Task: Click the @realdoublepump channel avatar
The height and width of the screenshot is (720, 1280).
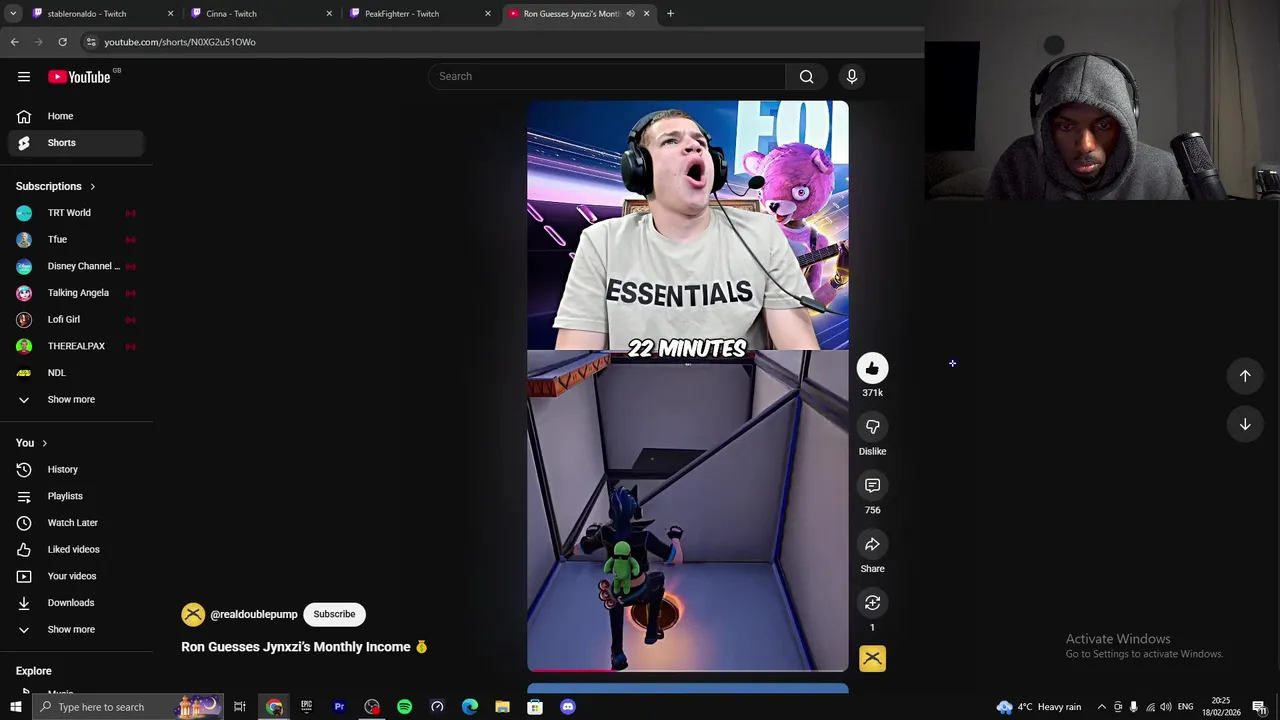Action: tap(193, 614)
